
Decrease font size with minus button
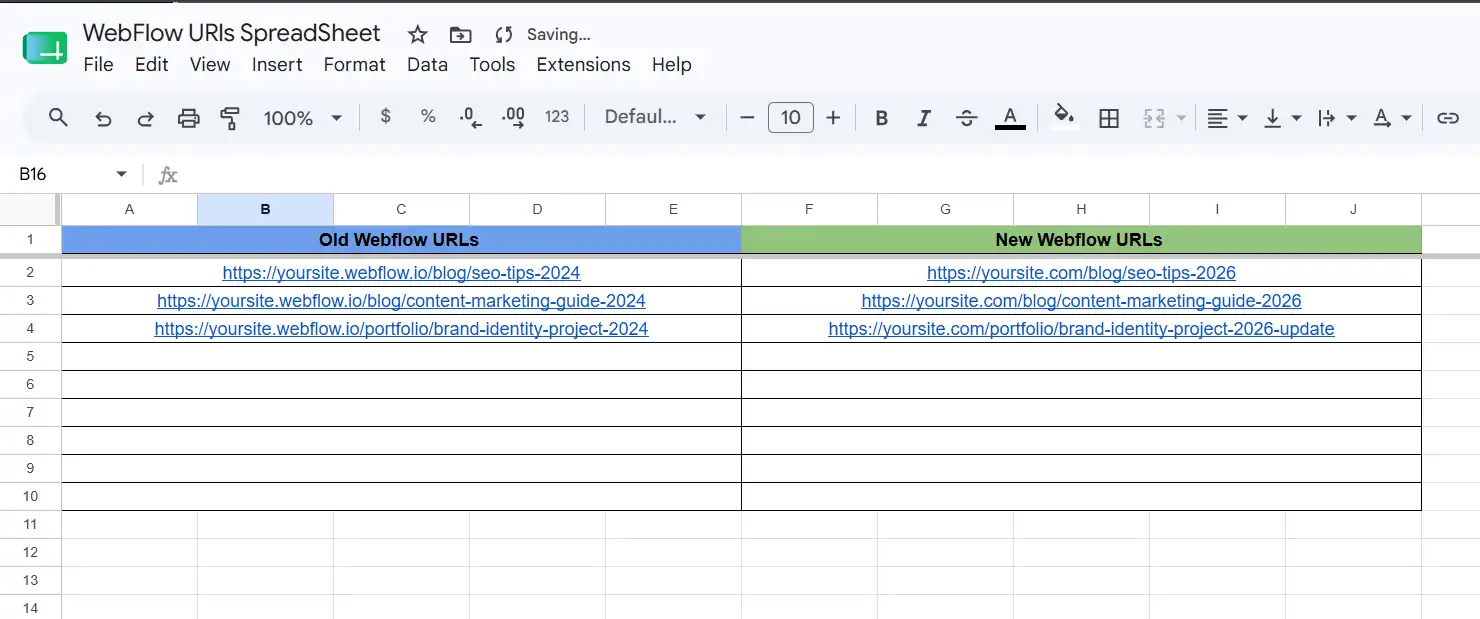click(747, 118)
